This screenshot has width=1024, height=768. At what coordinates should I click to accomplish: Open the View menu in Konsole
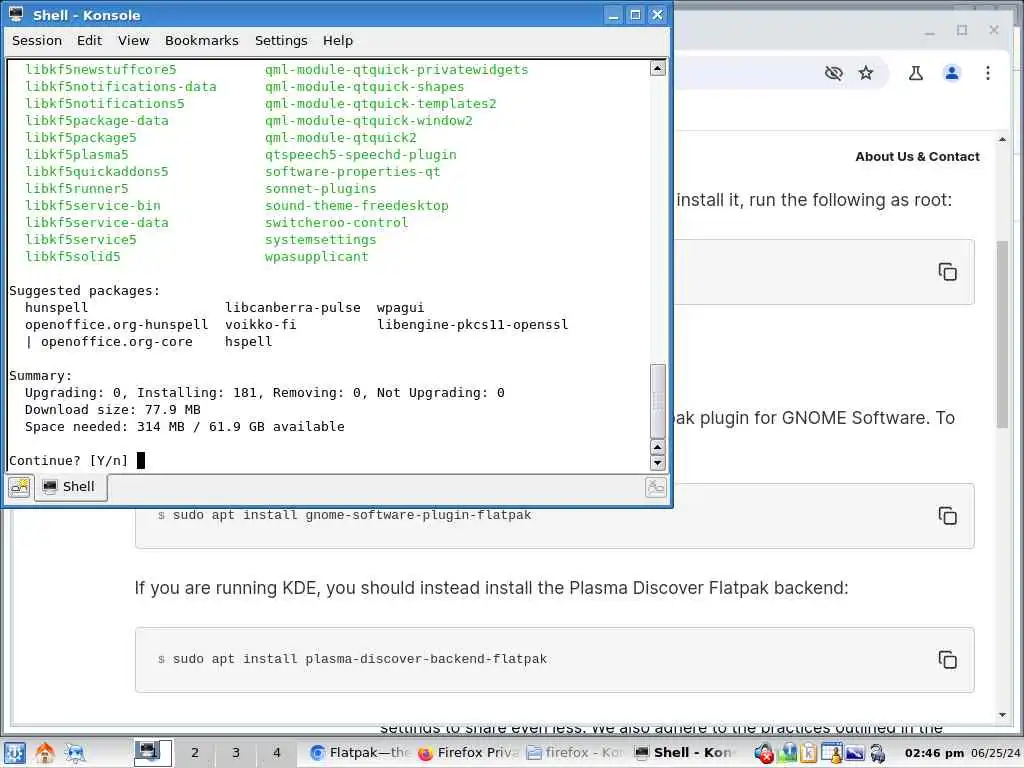pyautogui.click(x=134, y=40)
